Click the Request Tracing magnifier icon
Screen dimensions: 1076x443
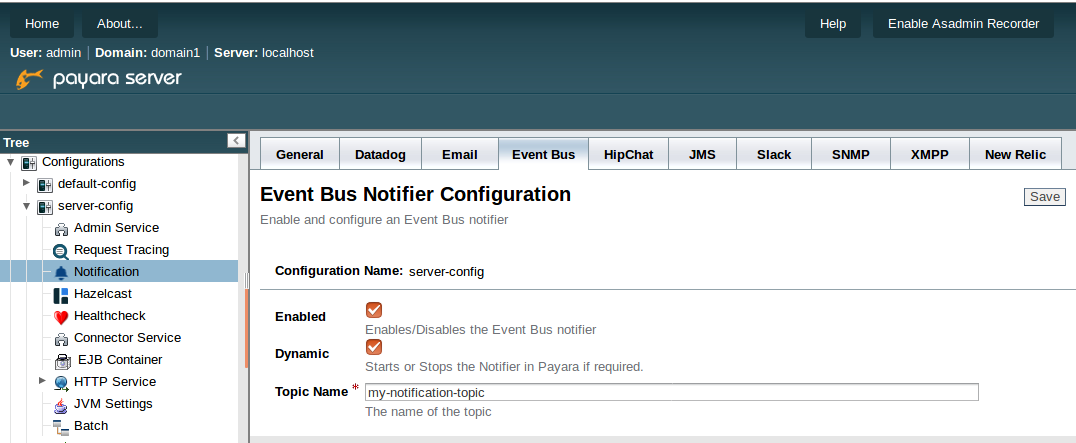point(61,250)
